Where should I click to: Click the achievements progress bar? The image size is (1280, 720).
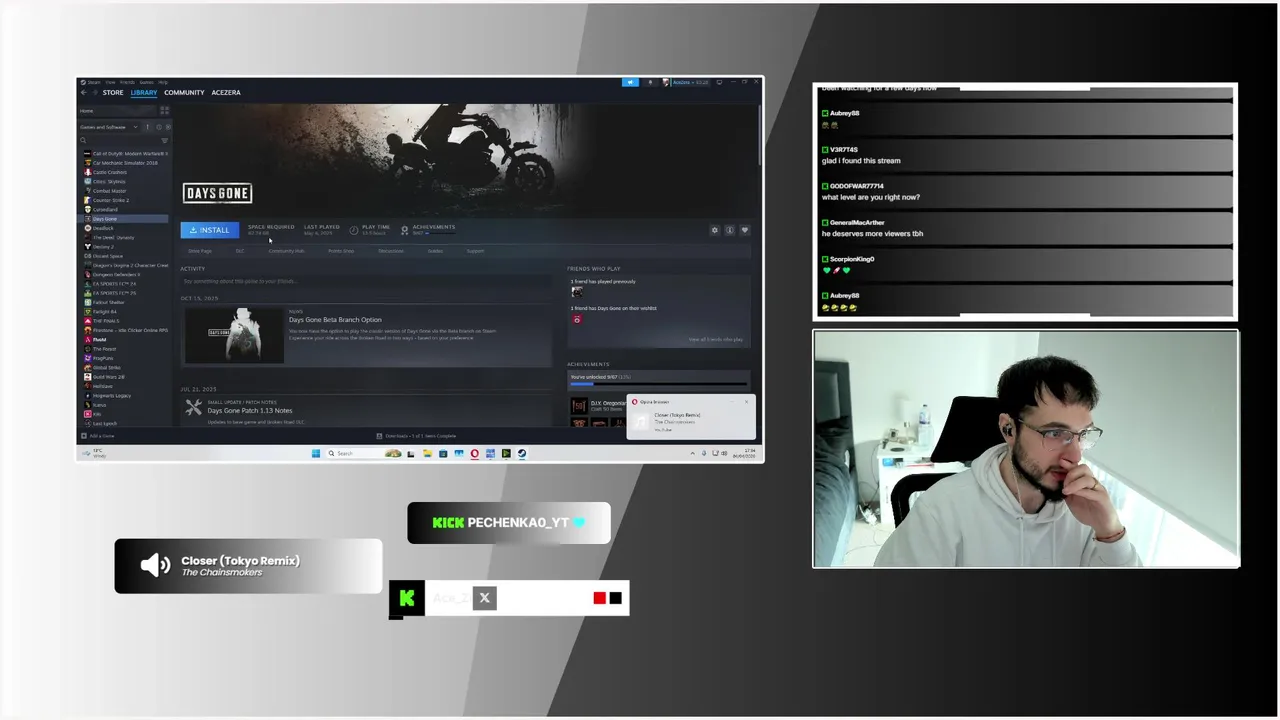[x=658, y=384]
